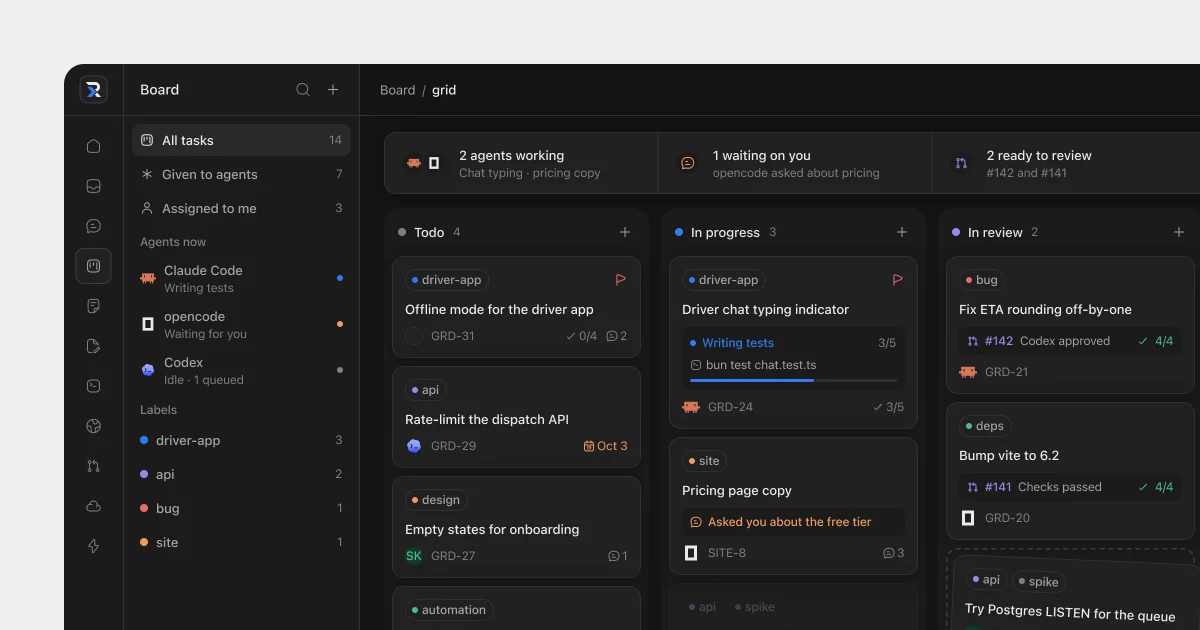Filter by site label in sidebar
The height and width of the screenshot is (630, 1200).
[x=241, y=542]
